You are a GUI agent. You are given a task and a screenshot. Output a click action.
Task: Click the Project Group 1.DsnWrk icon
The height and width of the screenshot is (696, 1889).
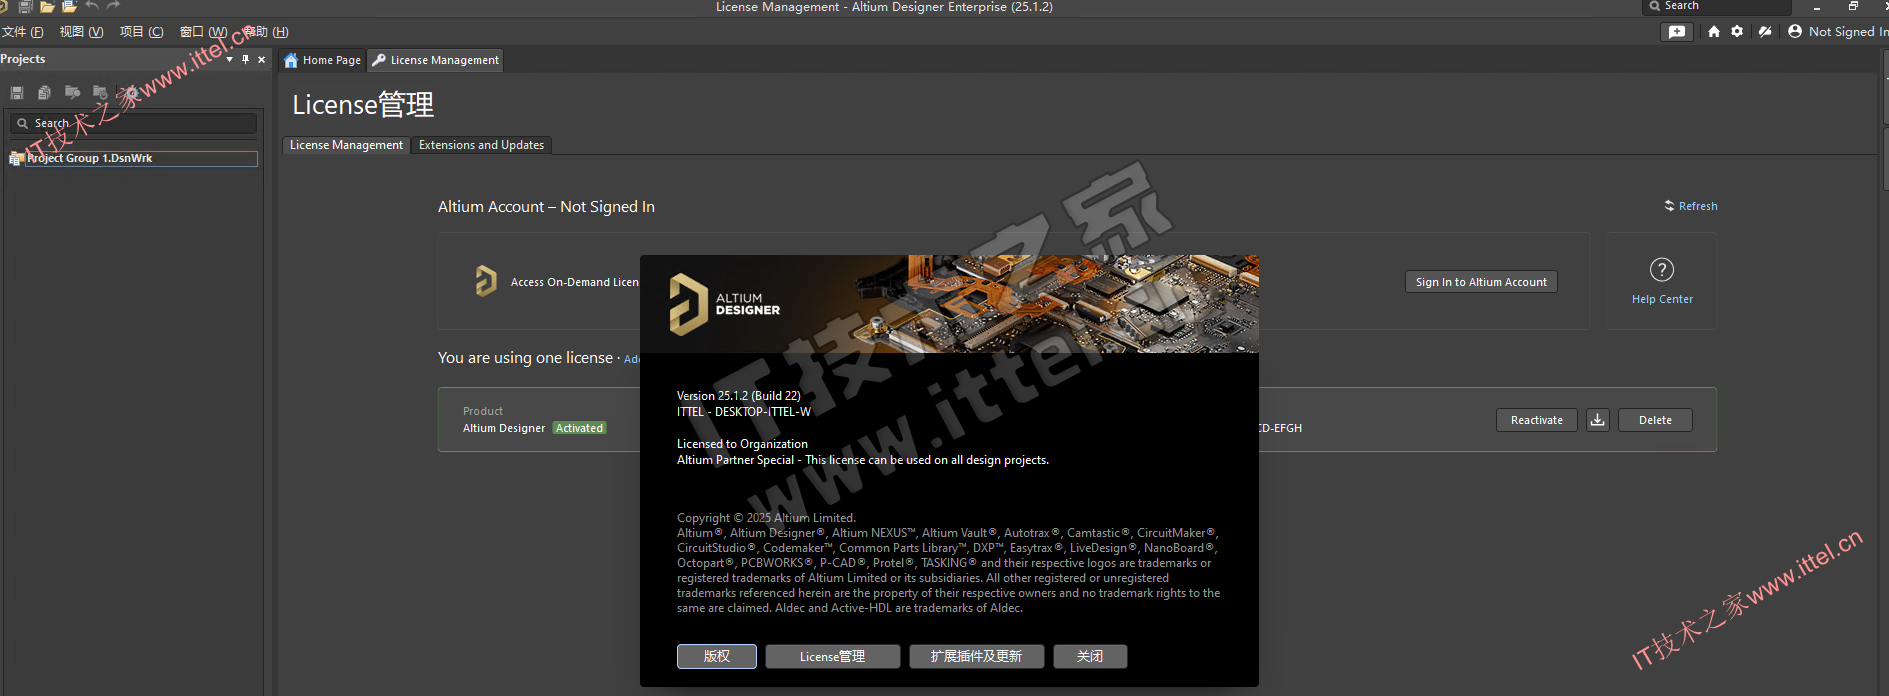(16, 159)
